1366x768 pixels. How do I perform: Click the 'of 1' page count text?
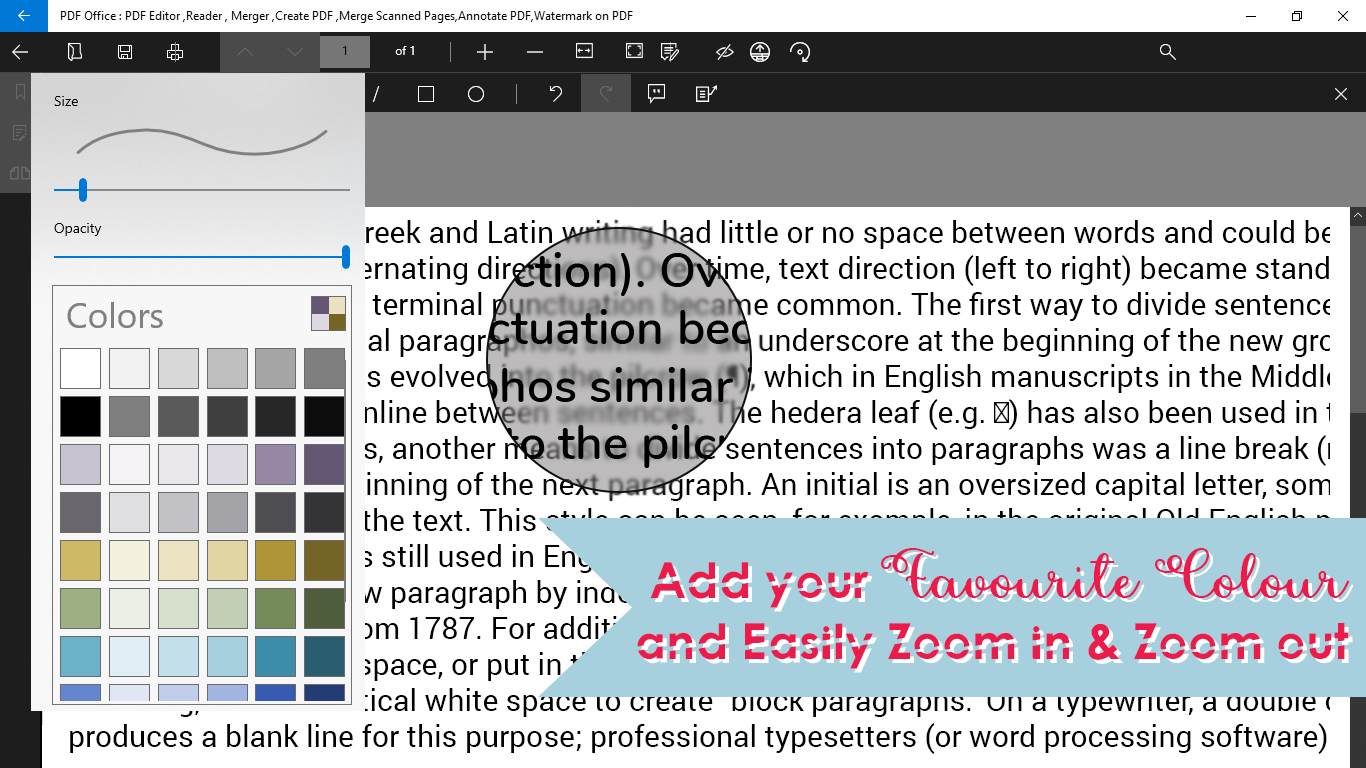(405, 51)
